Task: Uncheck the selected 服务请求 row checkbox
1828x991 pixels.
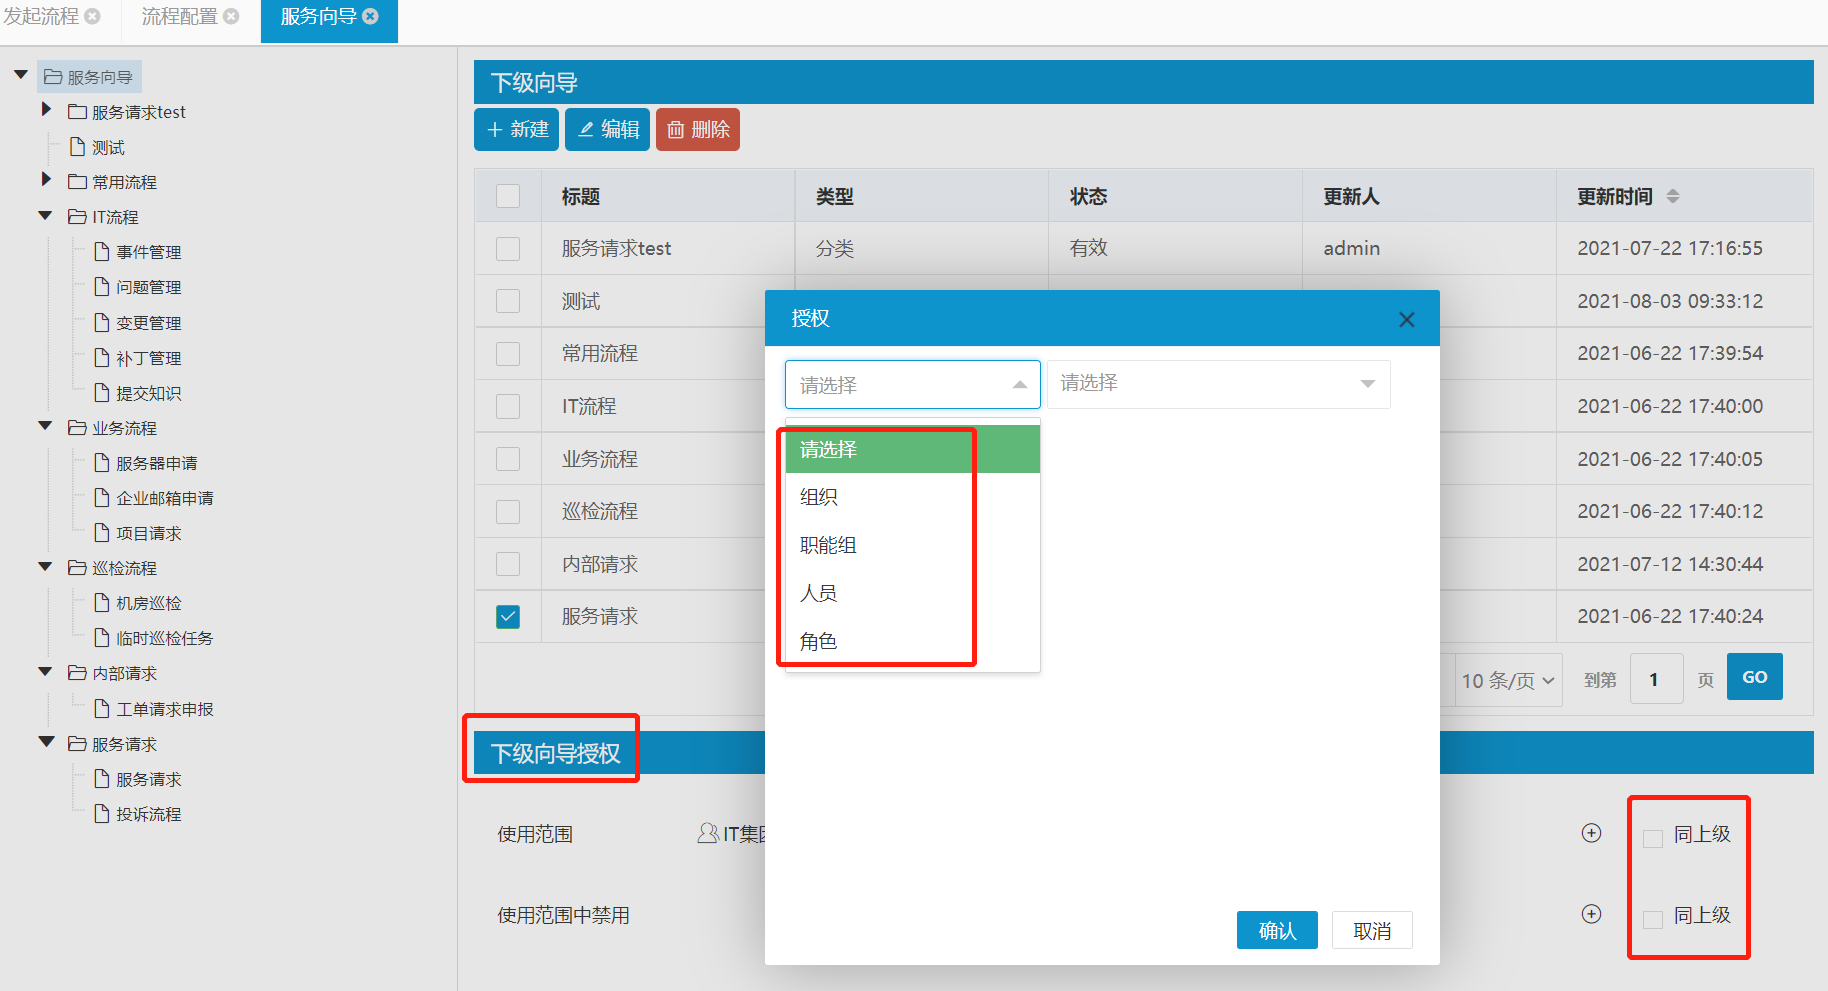Action: (x=508, y=617)
